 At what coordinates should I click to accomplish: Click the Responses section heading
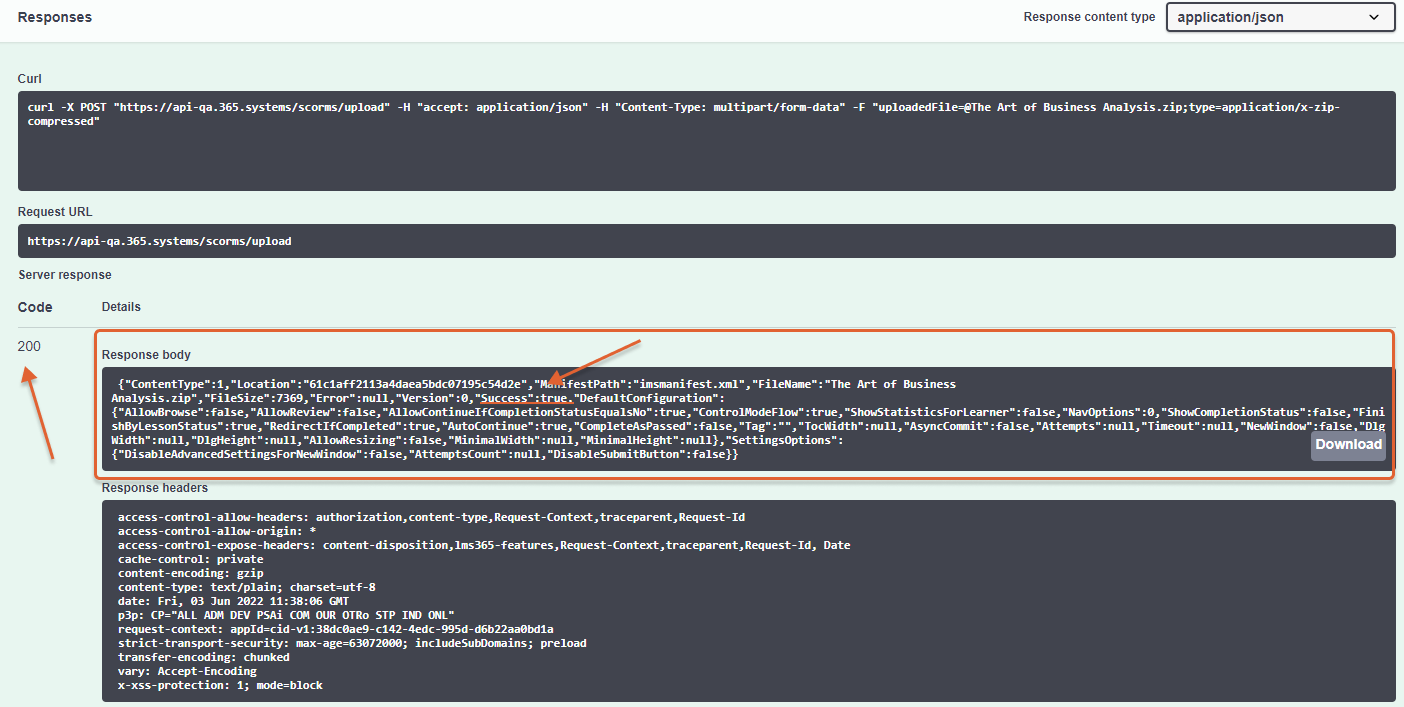coord(55,17)
